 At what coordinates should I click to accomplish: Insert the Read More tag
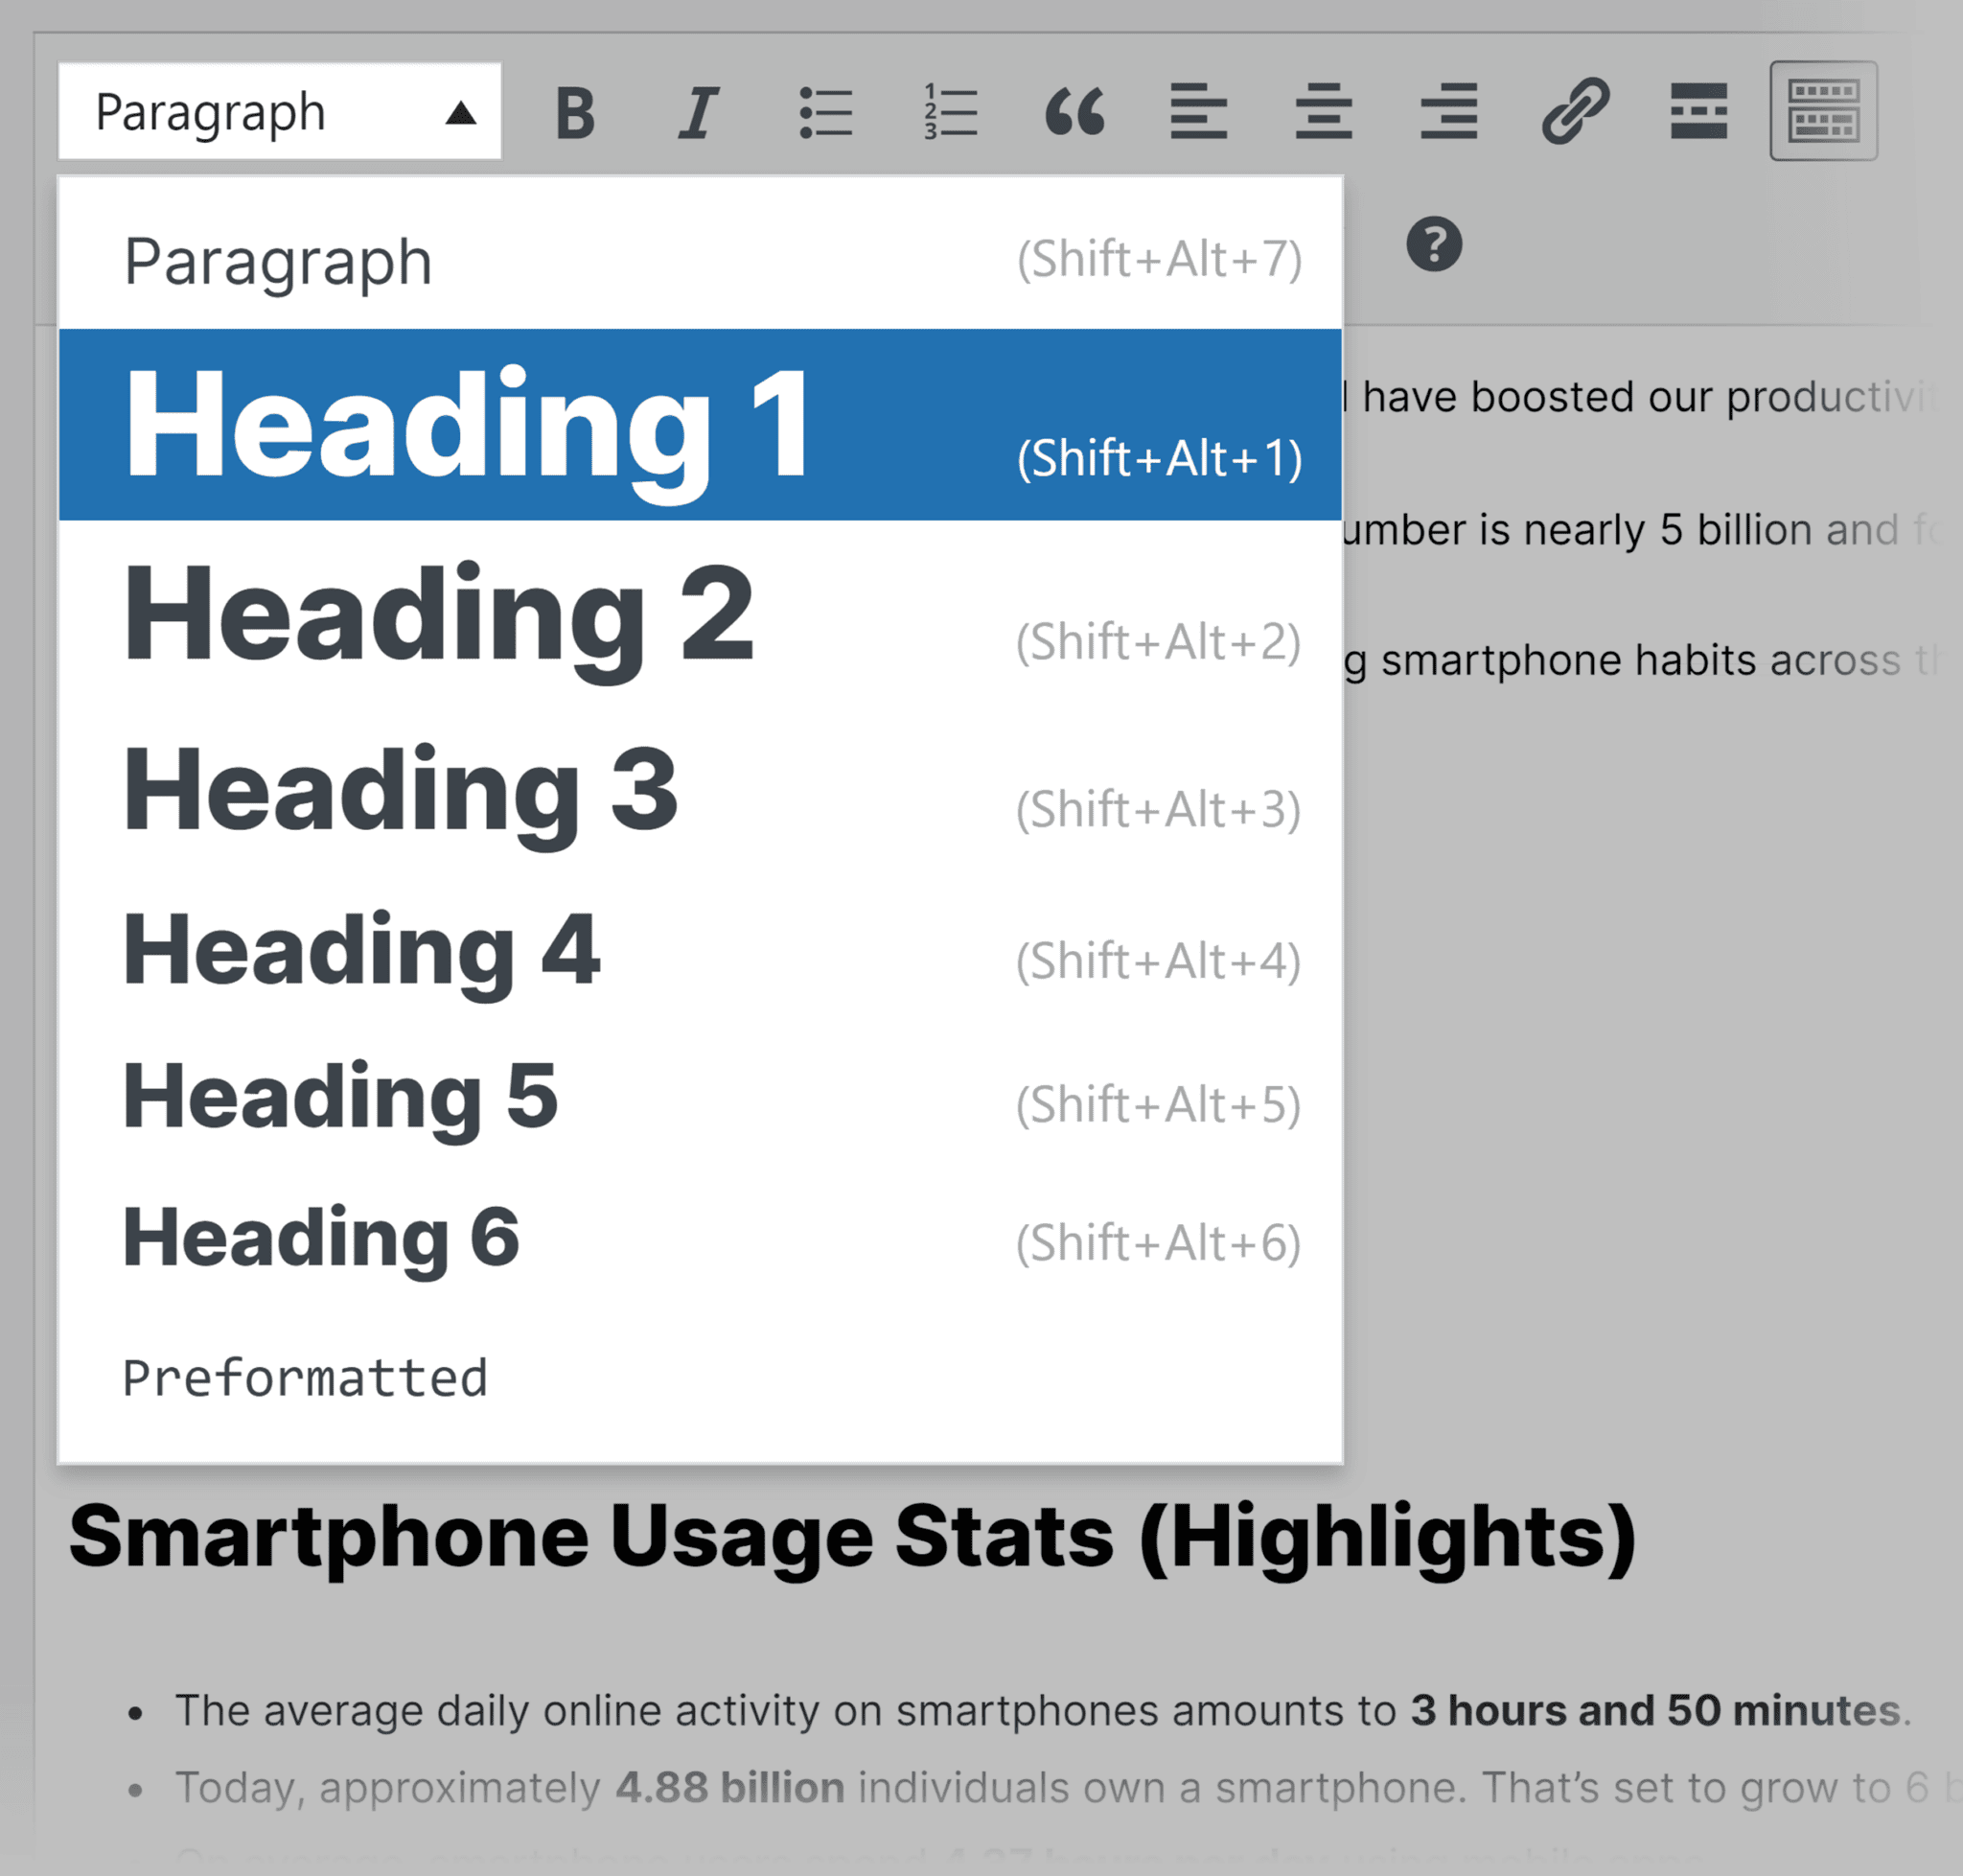point(1698,112)
